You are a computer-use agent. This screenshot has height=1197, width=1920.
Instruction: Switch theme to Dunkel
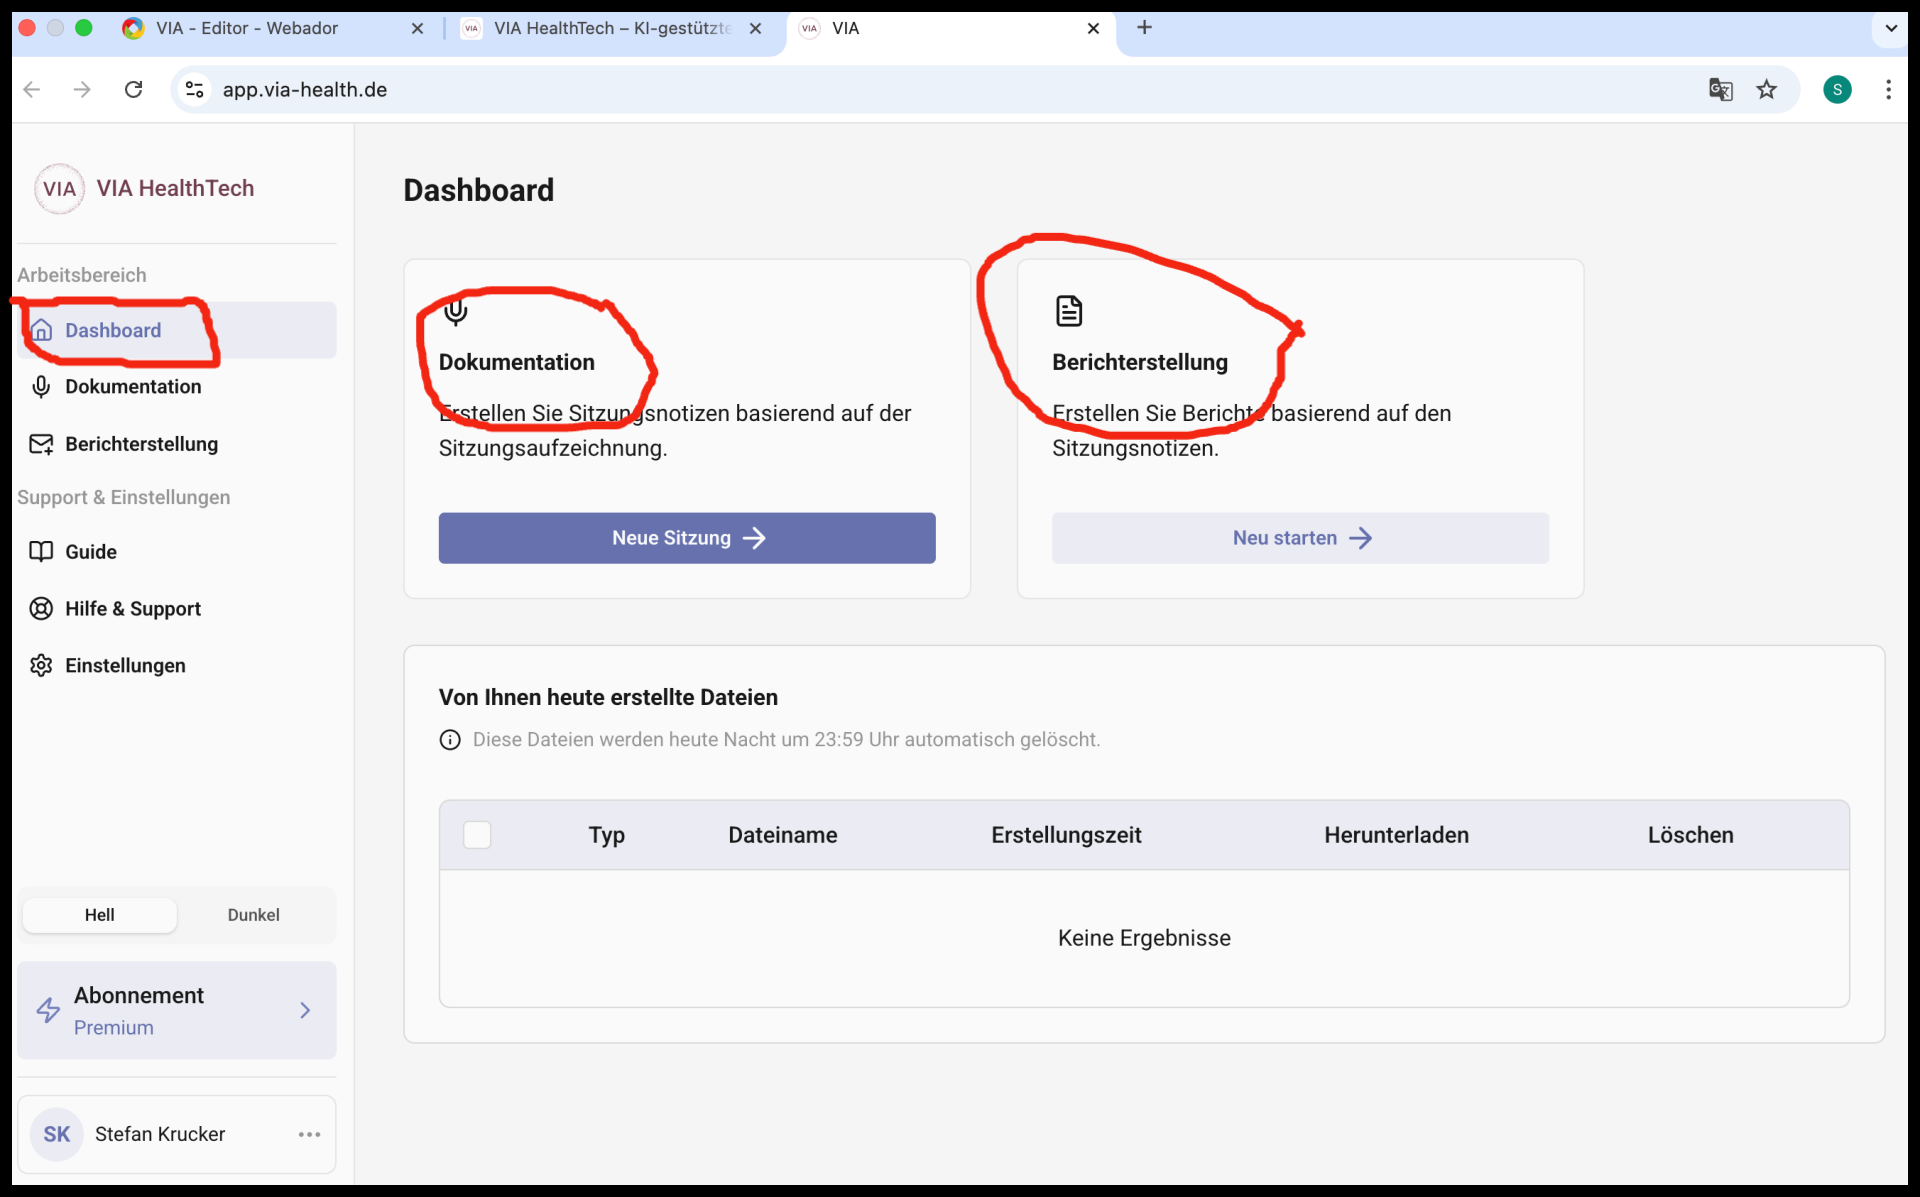point(253,915)
